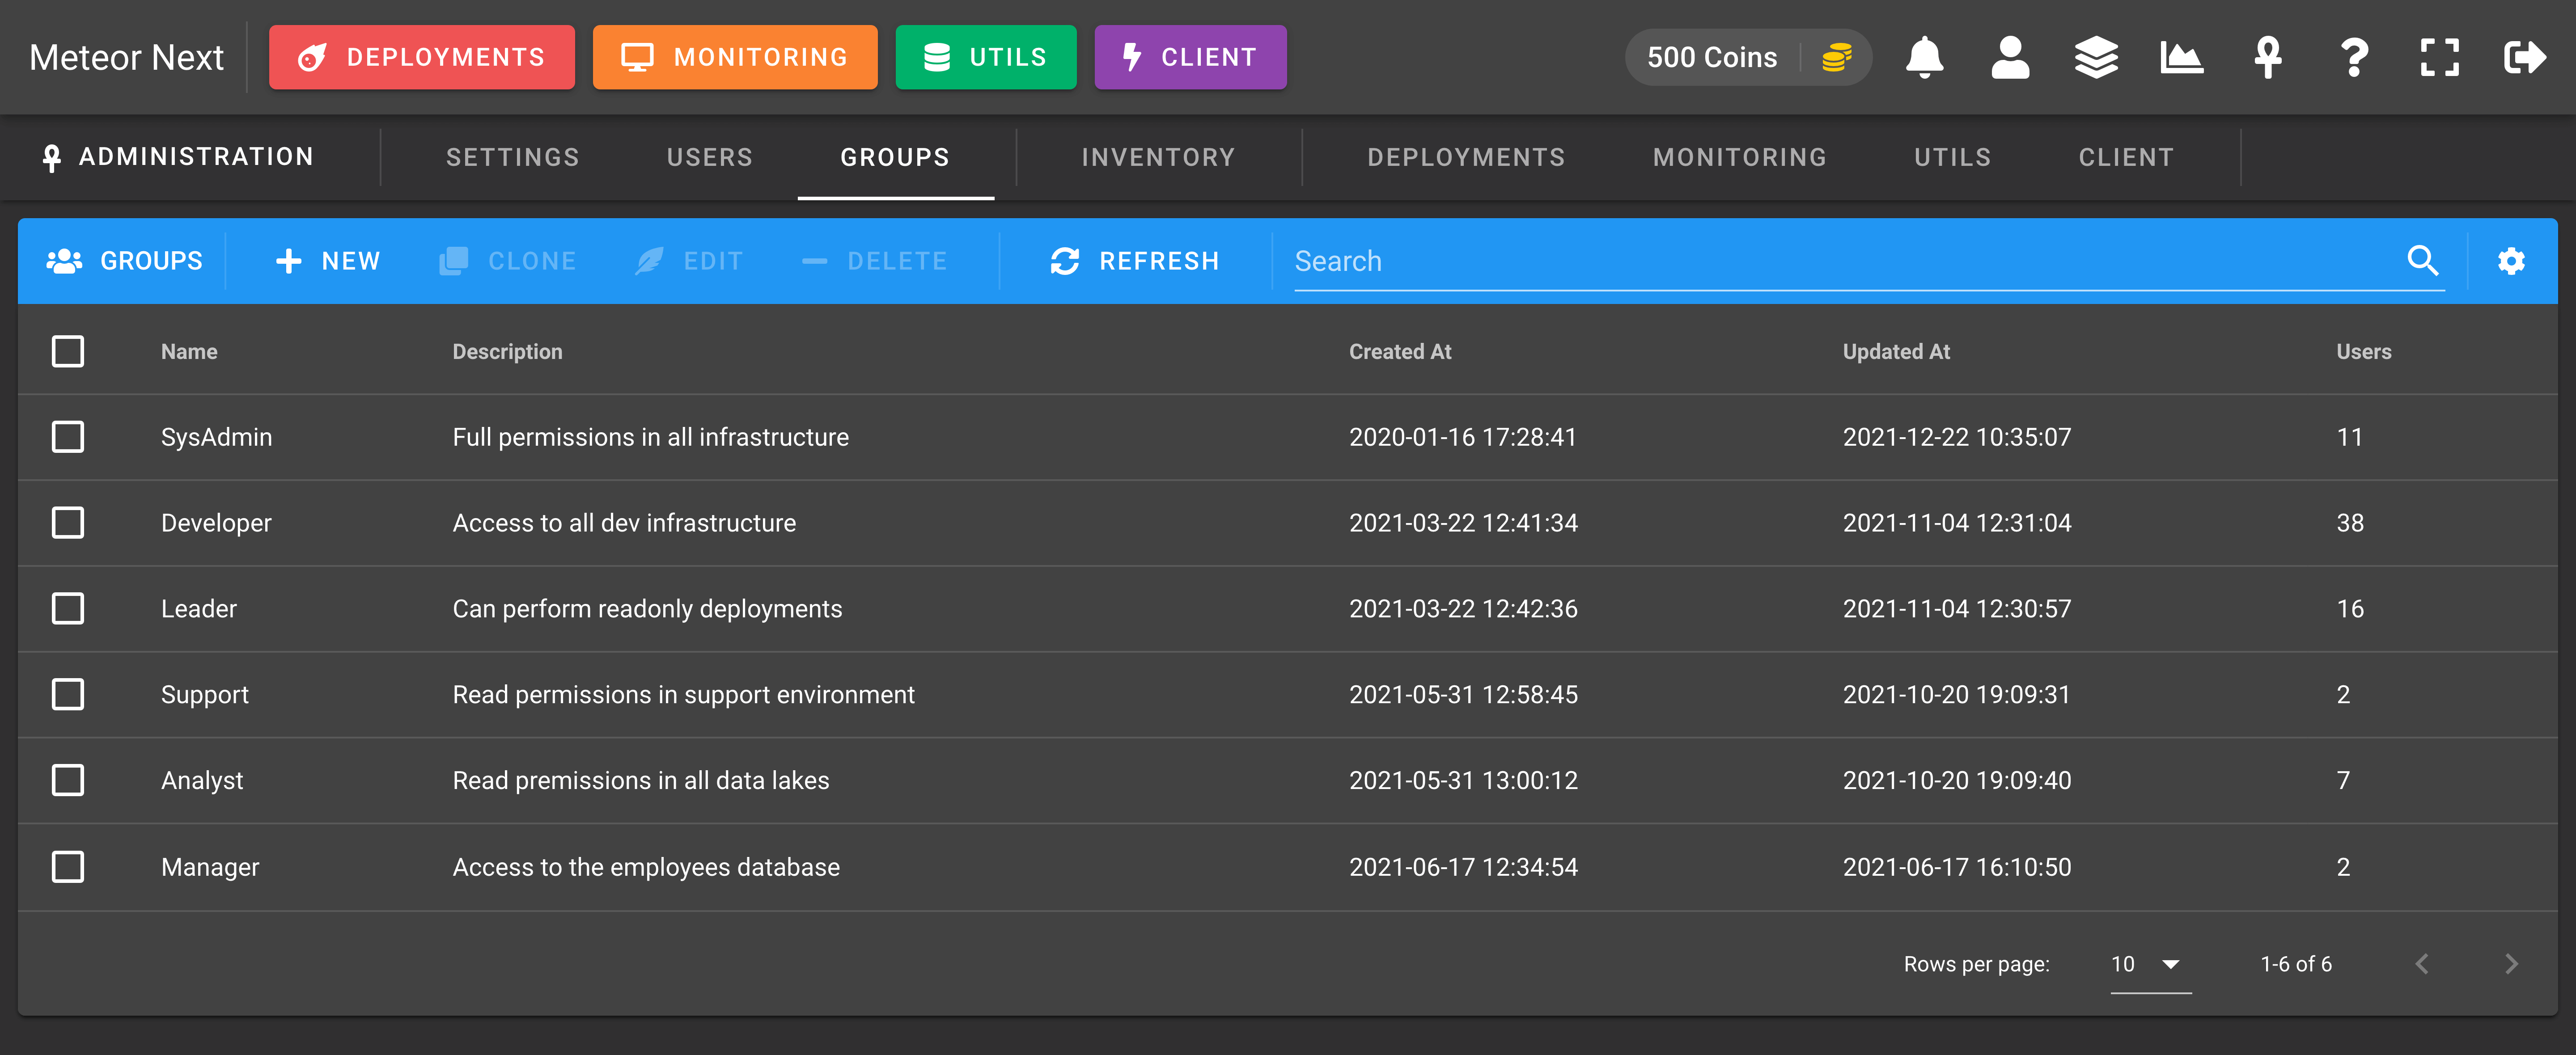Go to previous page chevron
2576x1055 pixels.
click(x=2422, y=964)
